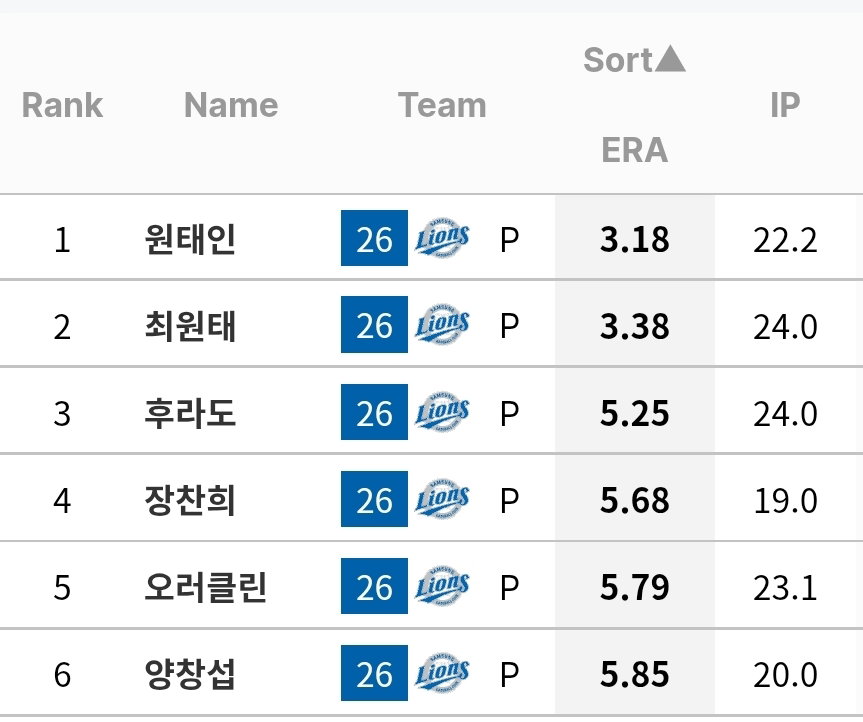The image size is (863, 722).
Task: Click the 5.85 ERA value for 양창섭
Action: point(635,674)
